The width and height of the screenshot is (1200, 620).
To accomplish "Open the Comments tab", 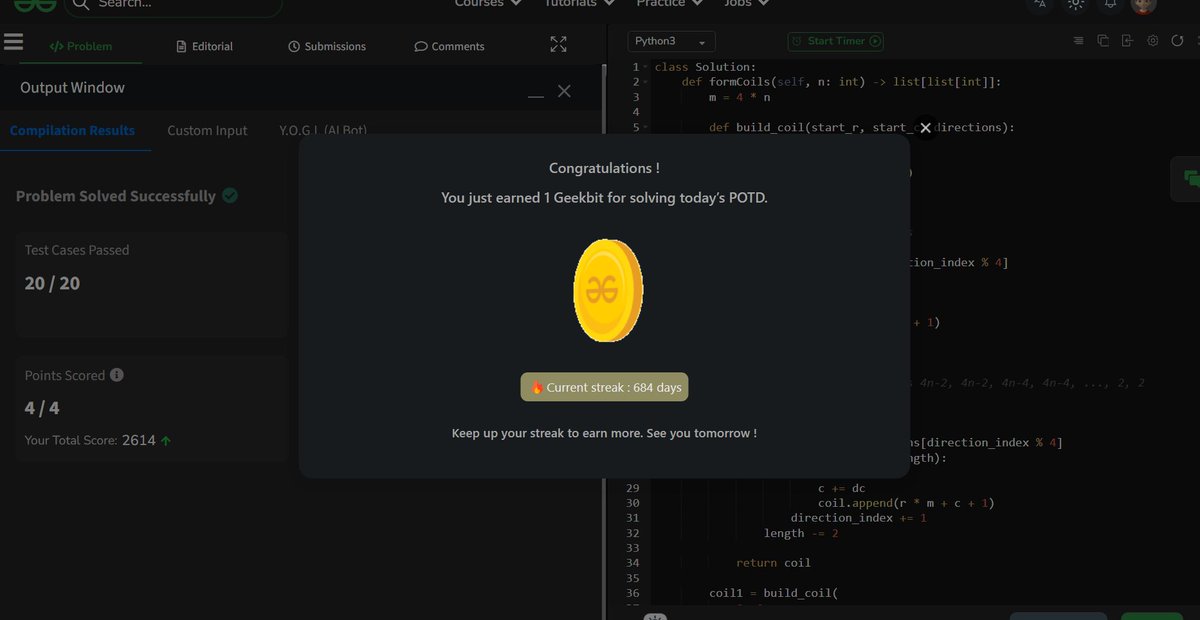I will coord(449,46).
